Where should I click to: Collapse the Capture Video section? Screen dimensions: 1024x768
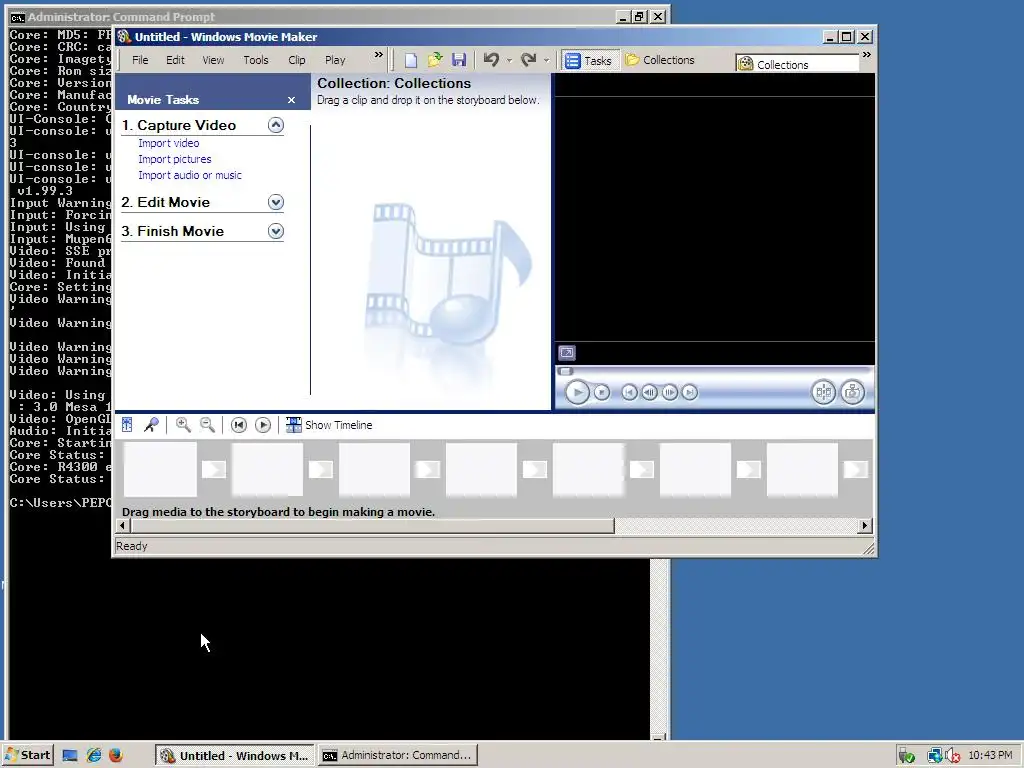pos(276,125)
